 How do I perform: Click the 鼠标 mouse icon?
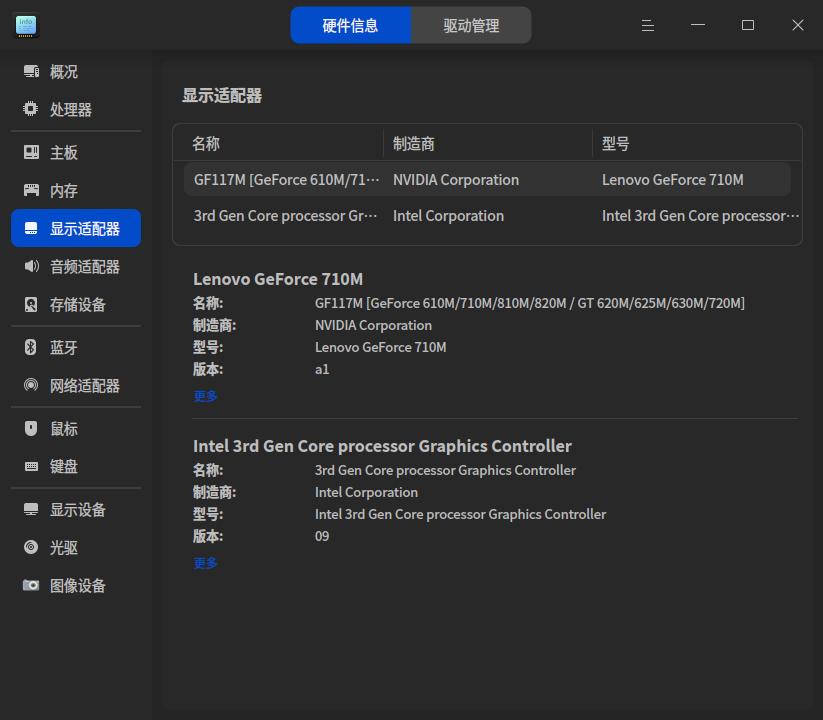pyautogui.click(x=31, y=428)
